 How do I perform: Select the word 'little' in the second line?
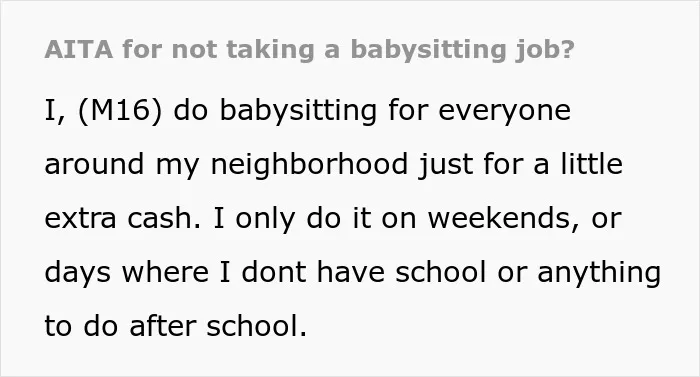click(592, 163)
